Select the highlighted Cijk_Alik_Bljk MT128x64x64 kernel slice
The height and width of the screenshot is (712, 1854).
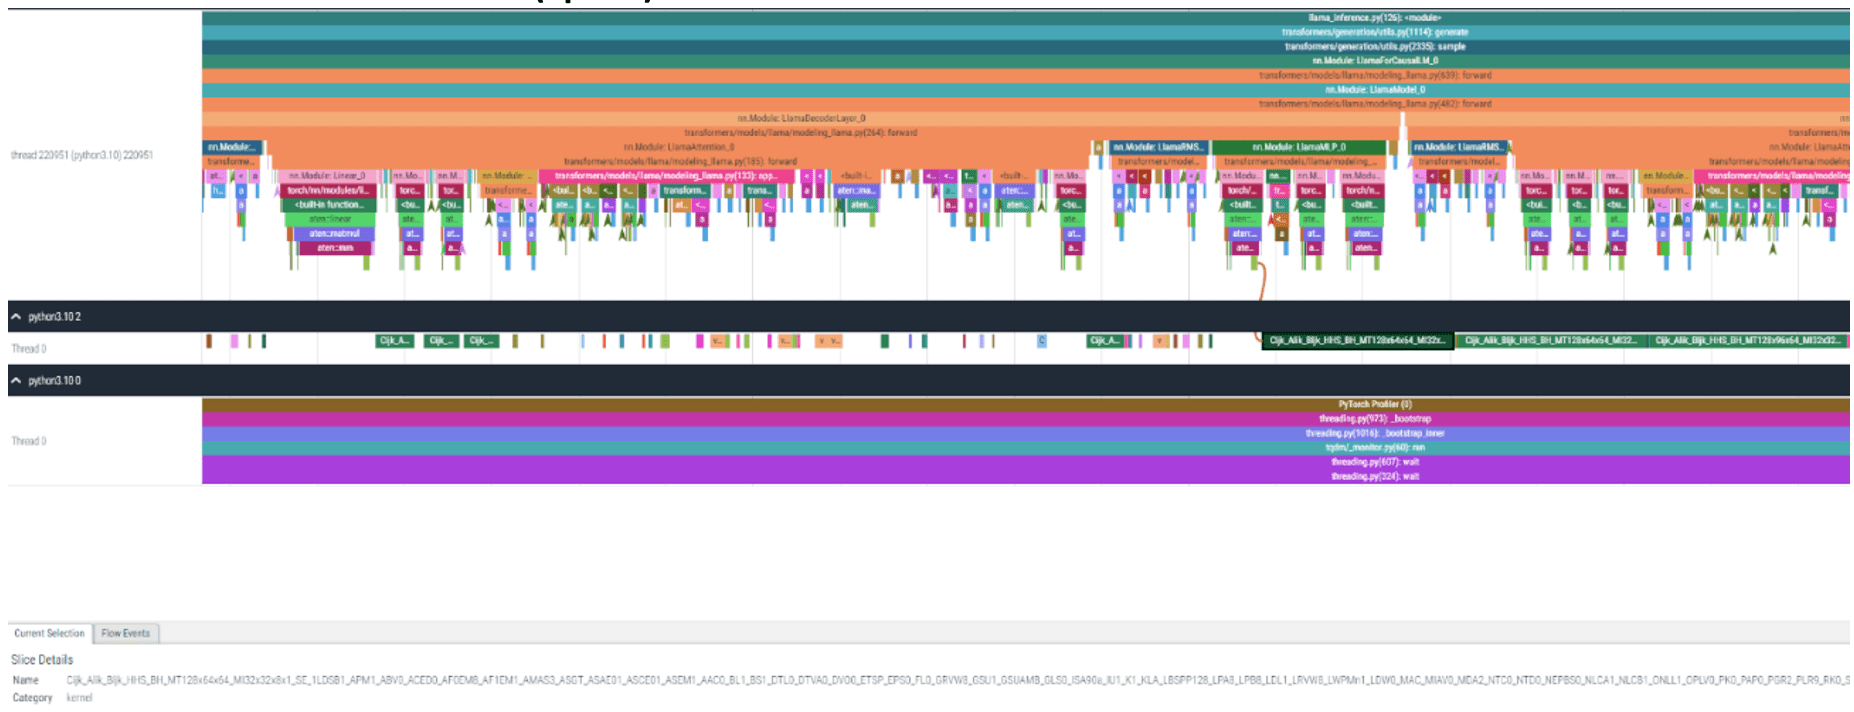1356,341
